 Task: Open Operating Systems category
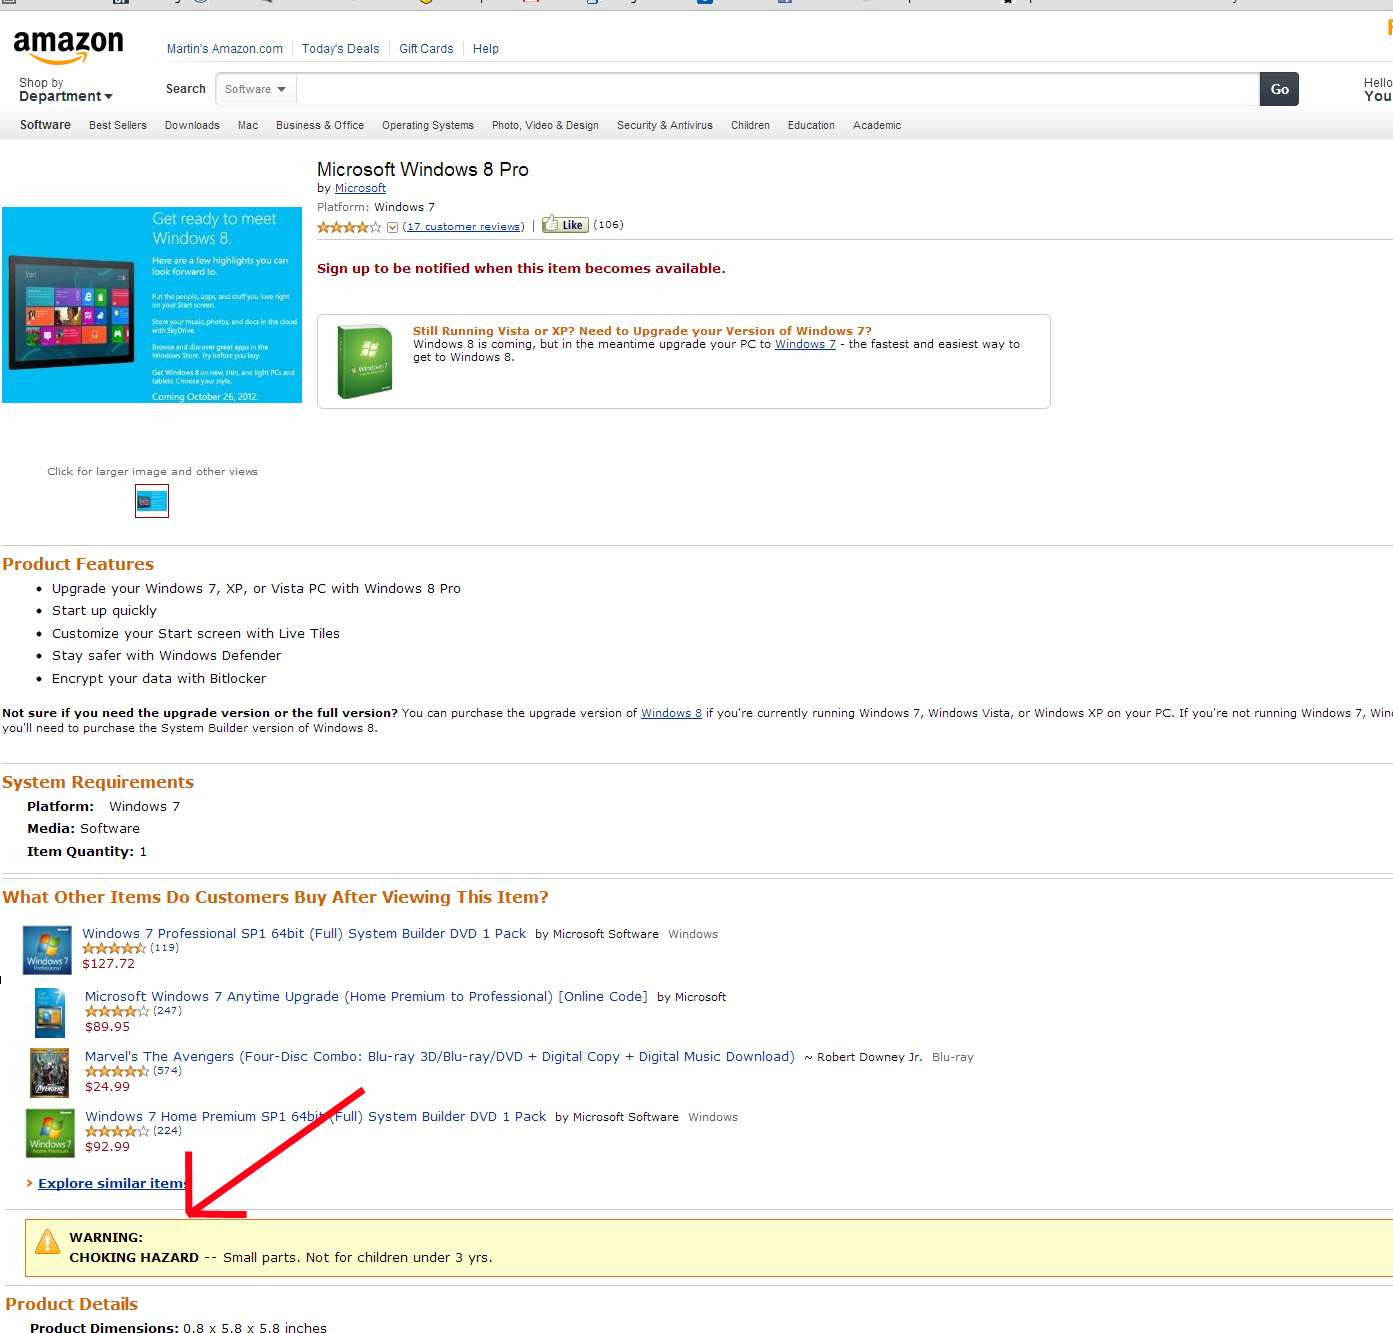click(x=428, y=125)
